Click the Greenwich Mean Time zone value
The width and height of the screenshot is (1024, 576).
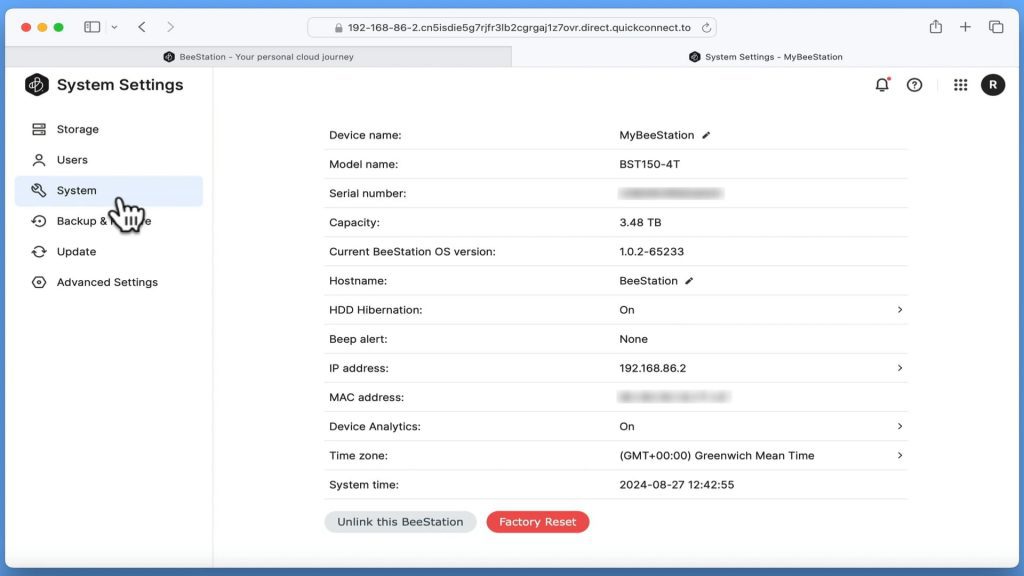716,456
